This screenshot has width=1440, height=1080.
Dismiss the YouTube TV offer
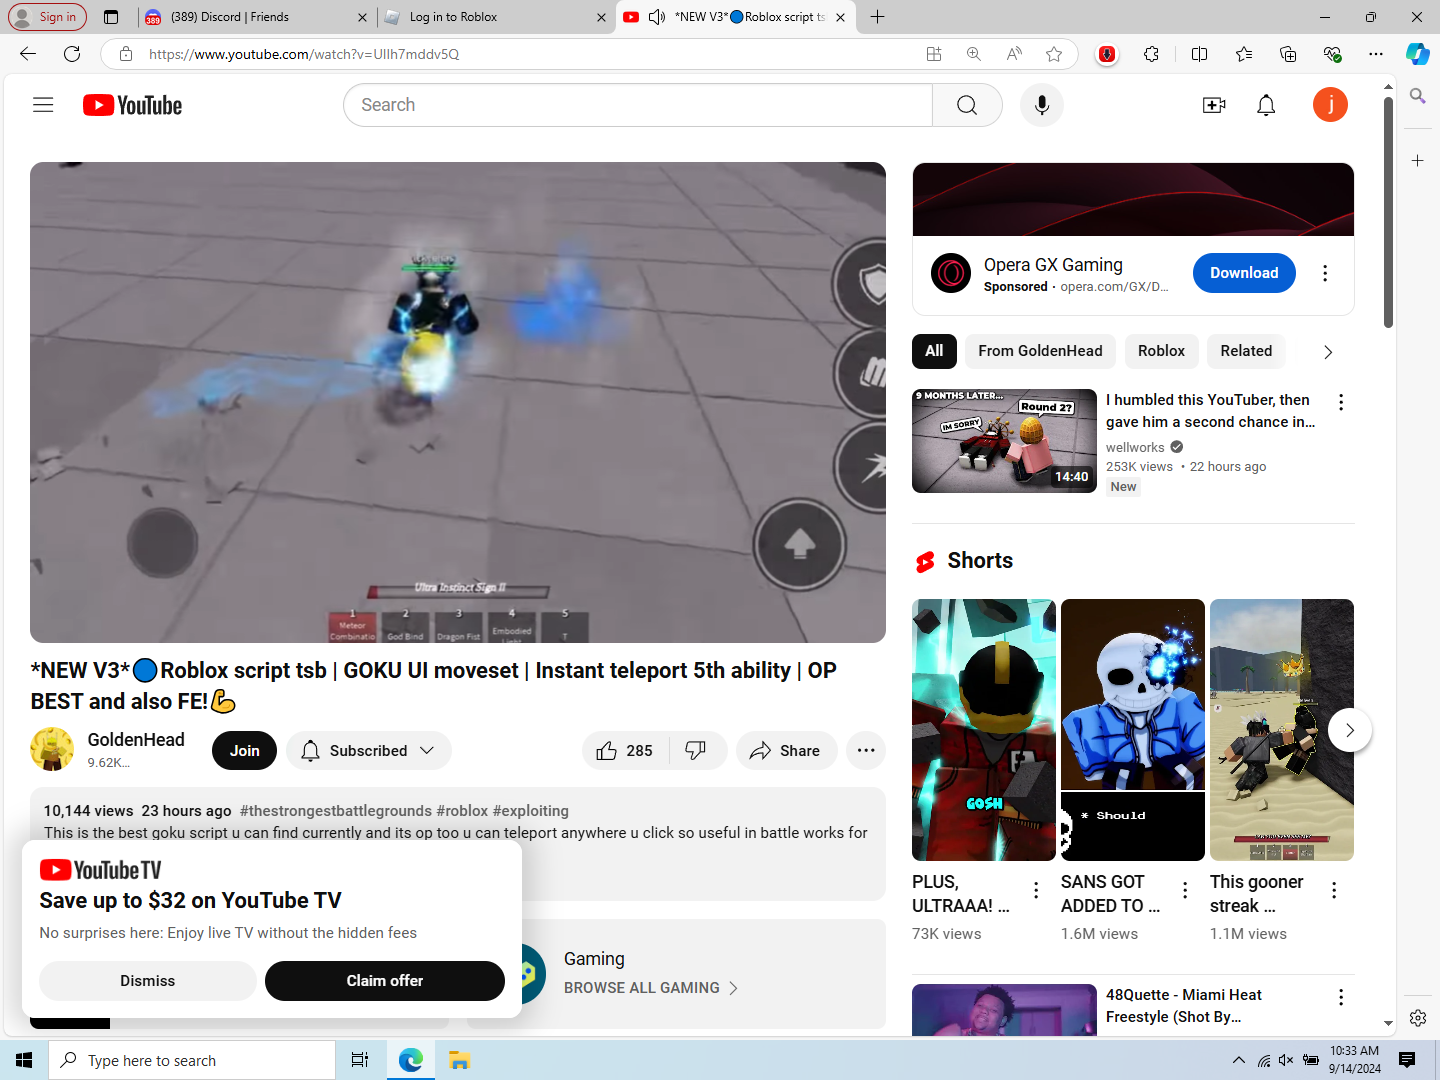coord(148,981)
